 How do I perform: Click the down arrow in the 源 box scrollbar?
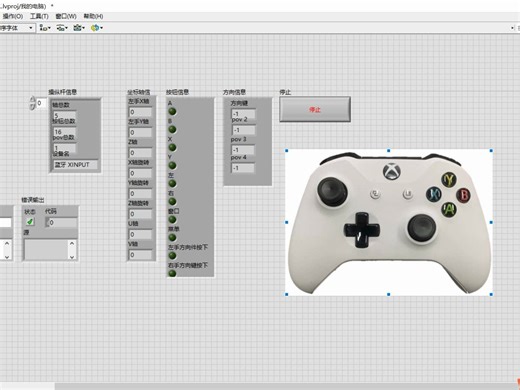click(72, 256)
